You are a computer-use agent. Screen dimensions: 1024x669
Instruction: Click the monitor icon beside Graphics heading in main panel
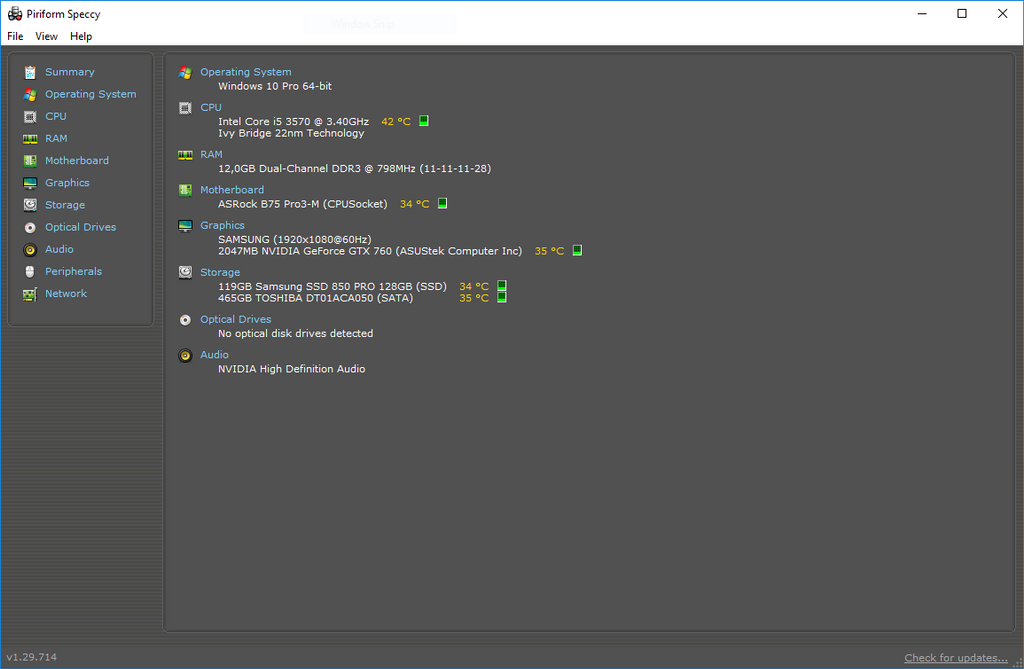click(185, 225)
